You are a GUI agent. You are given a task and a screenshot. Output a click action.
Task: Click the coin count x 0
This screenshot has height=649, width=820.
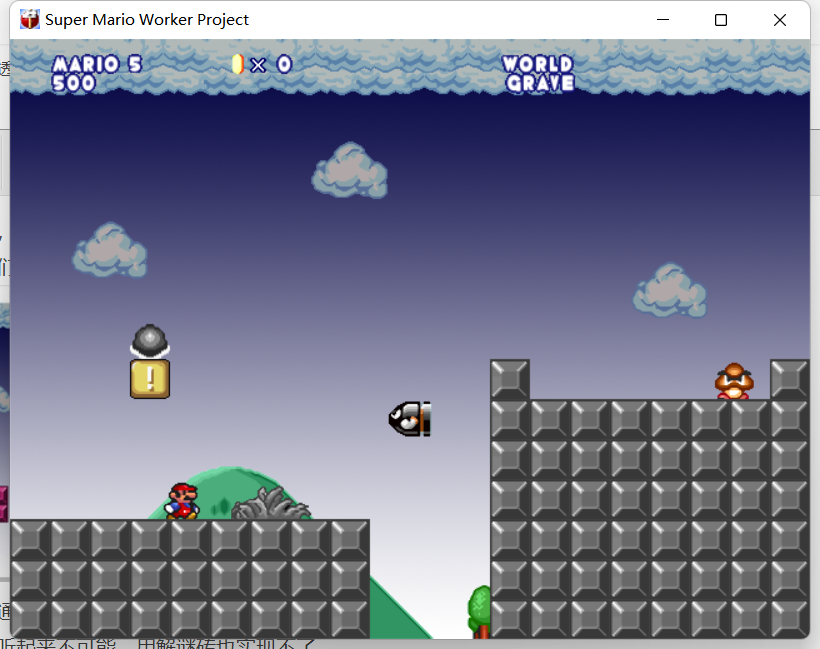271,65
